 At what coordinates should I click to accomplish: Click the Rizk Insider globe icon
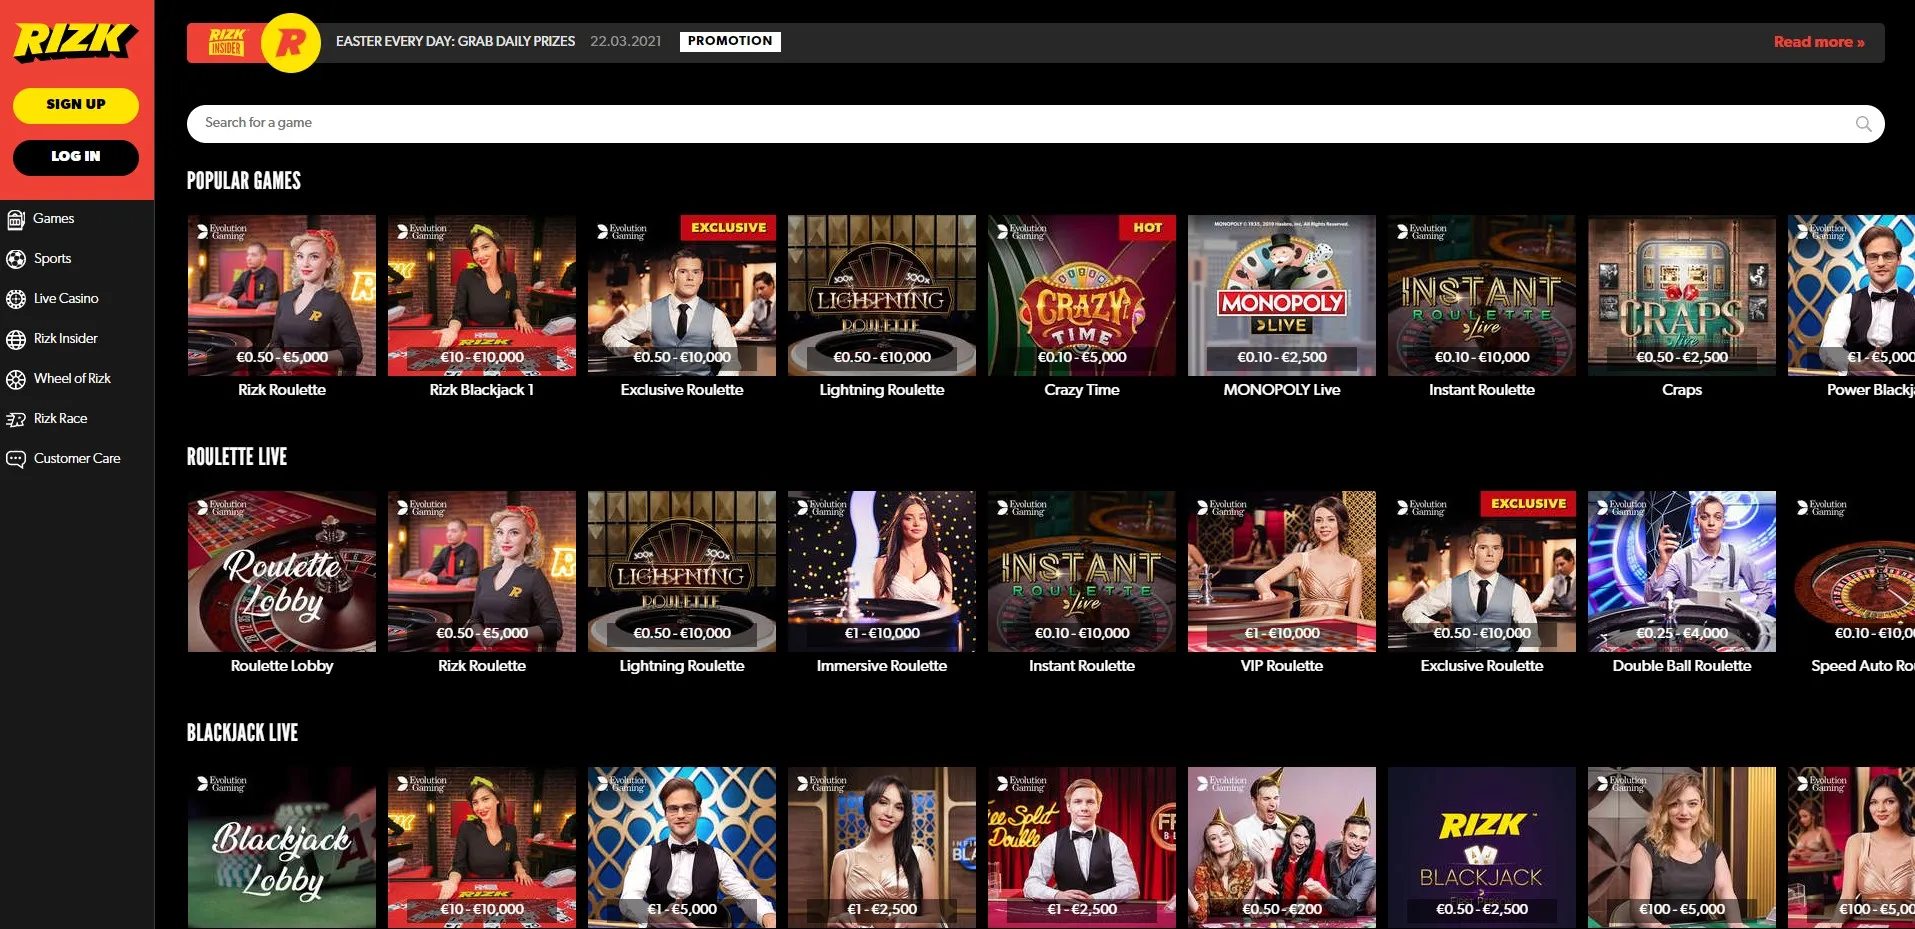pyautogui.click(x=16, y=339)
